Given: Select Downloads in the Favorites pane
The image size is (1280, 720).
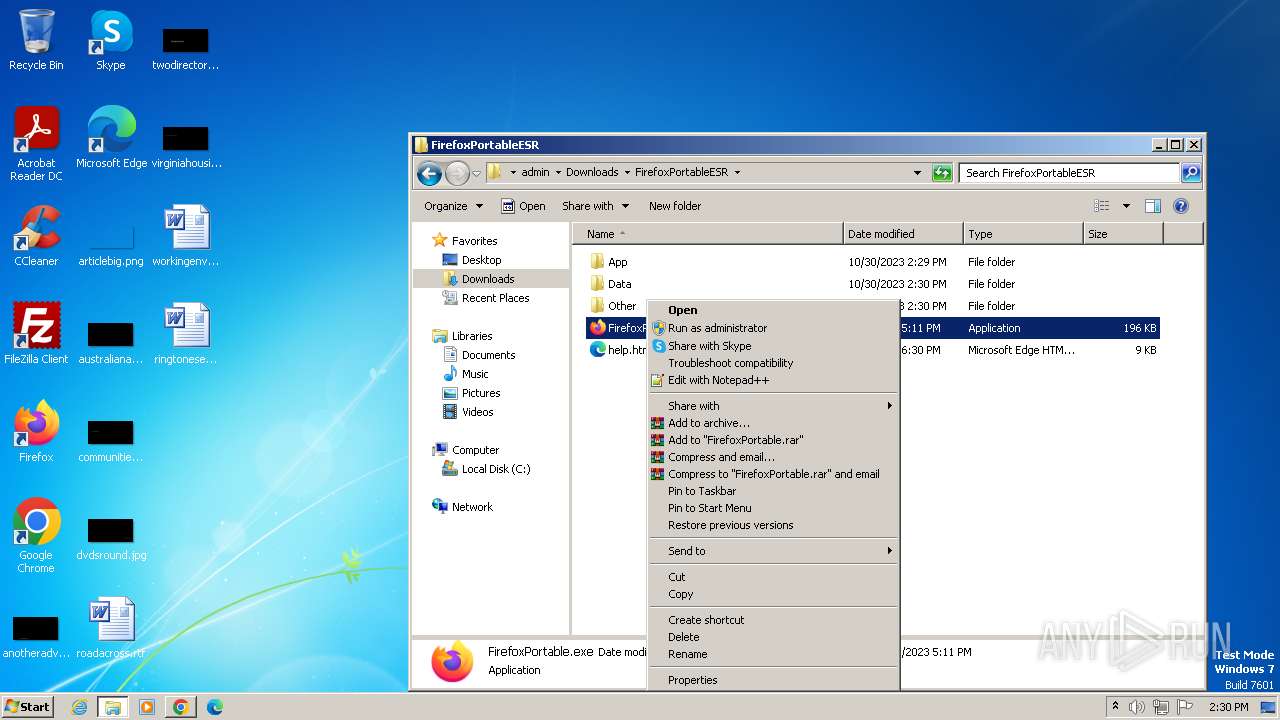Looking at the screenshot, I should [x=491, y=279].
